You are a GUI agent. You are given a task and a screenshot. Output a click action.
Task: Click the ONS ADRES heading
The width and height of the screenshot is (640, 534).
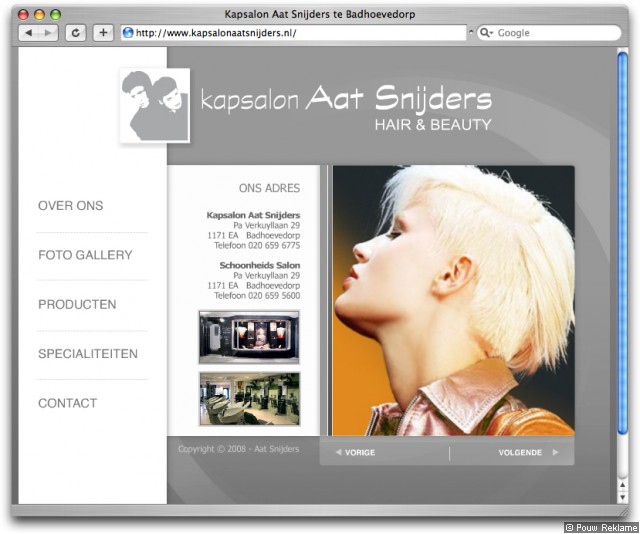click(x=269, y=188)
